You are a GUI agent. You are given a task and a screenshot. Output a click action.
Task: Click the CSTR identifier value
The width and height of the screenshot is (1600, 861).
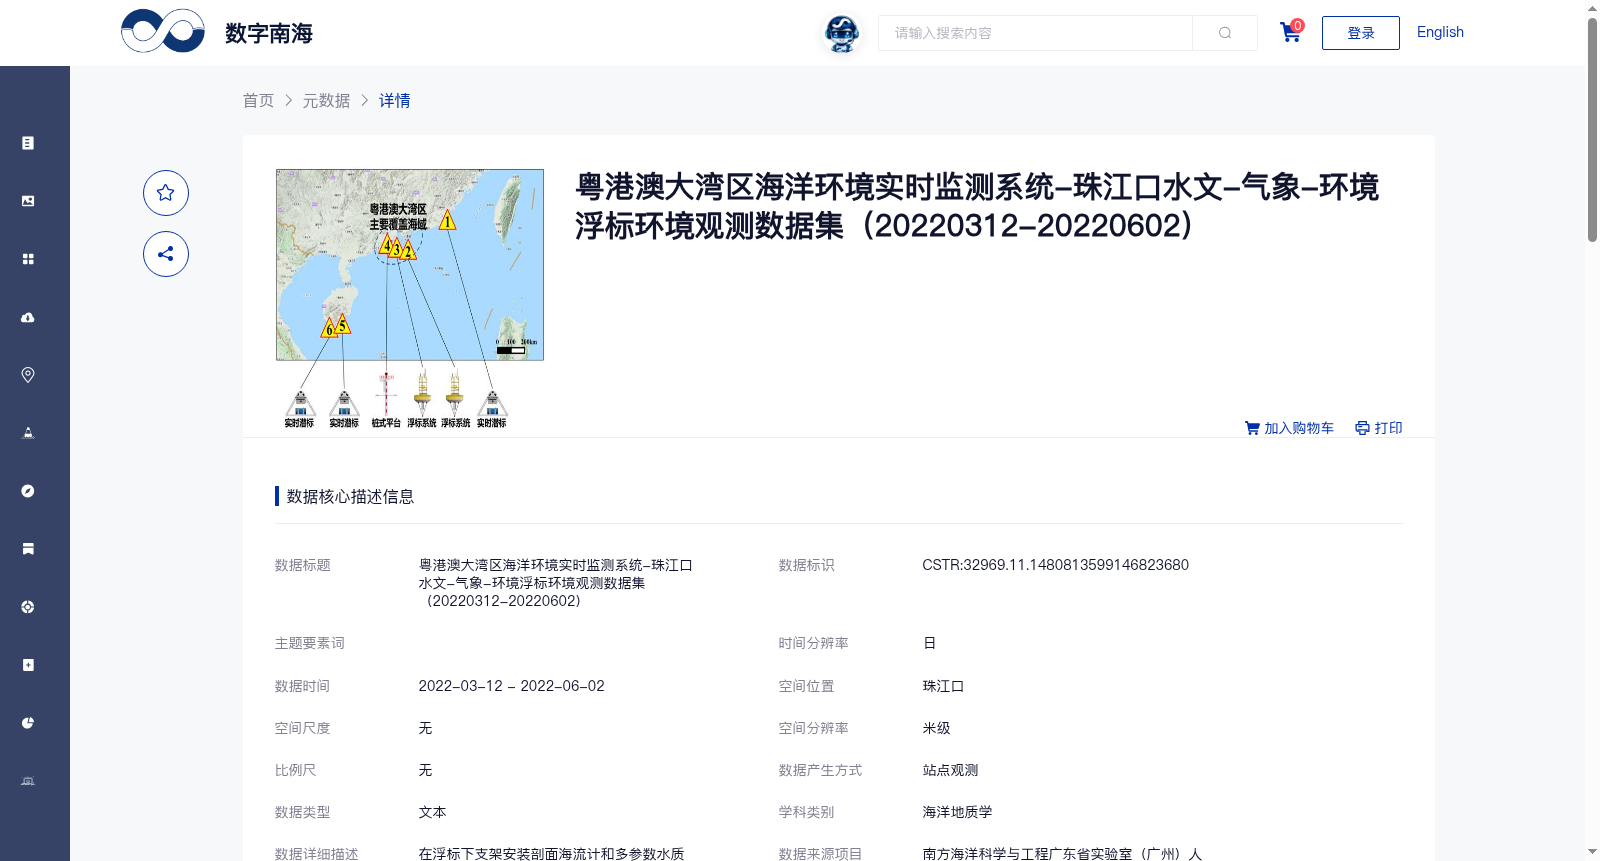tap(1055, 565)
